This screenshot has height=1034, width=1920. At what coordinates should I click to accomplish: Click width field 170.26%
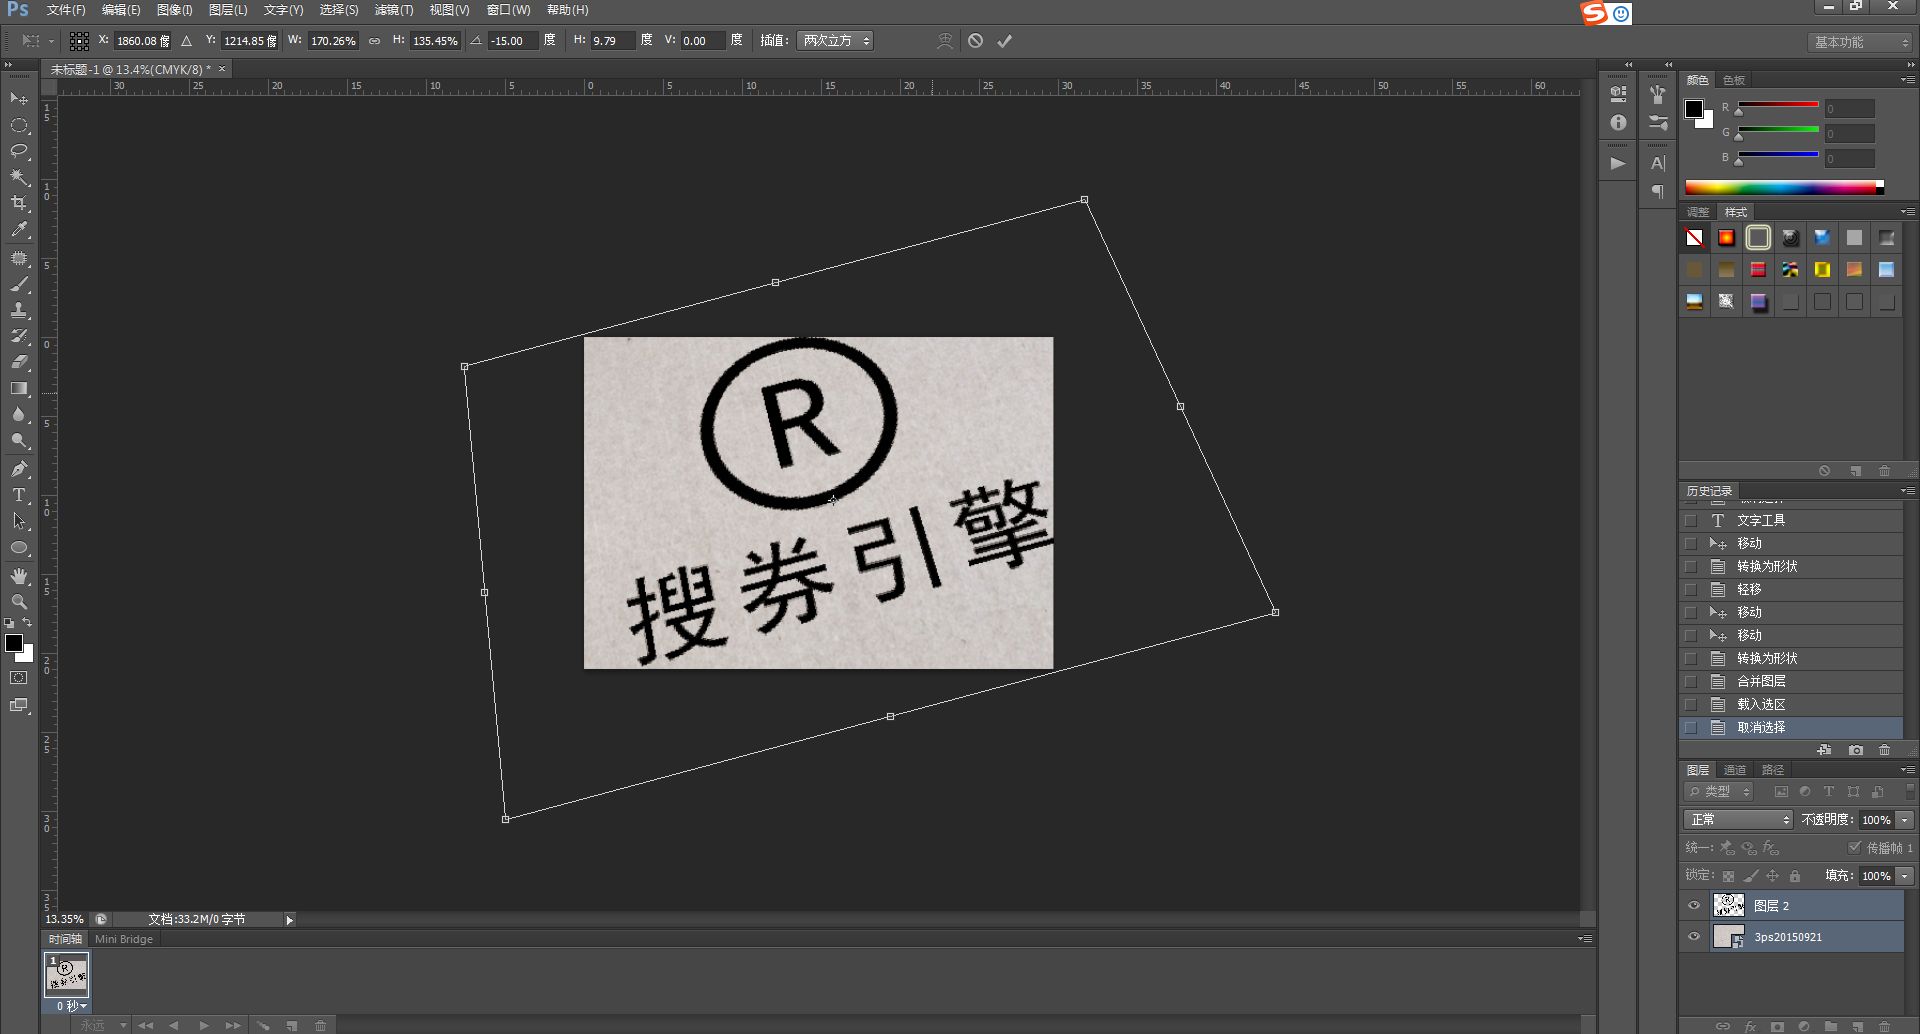point(333,41)
